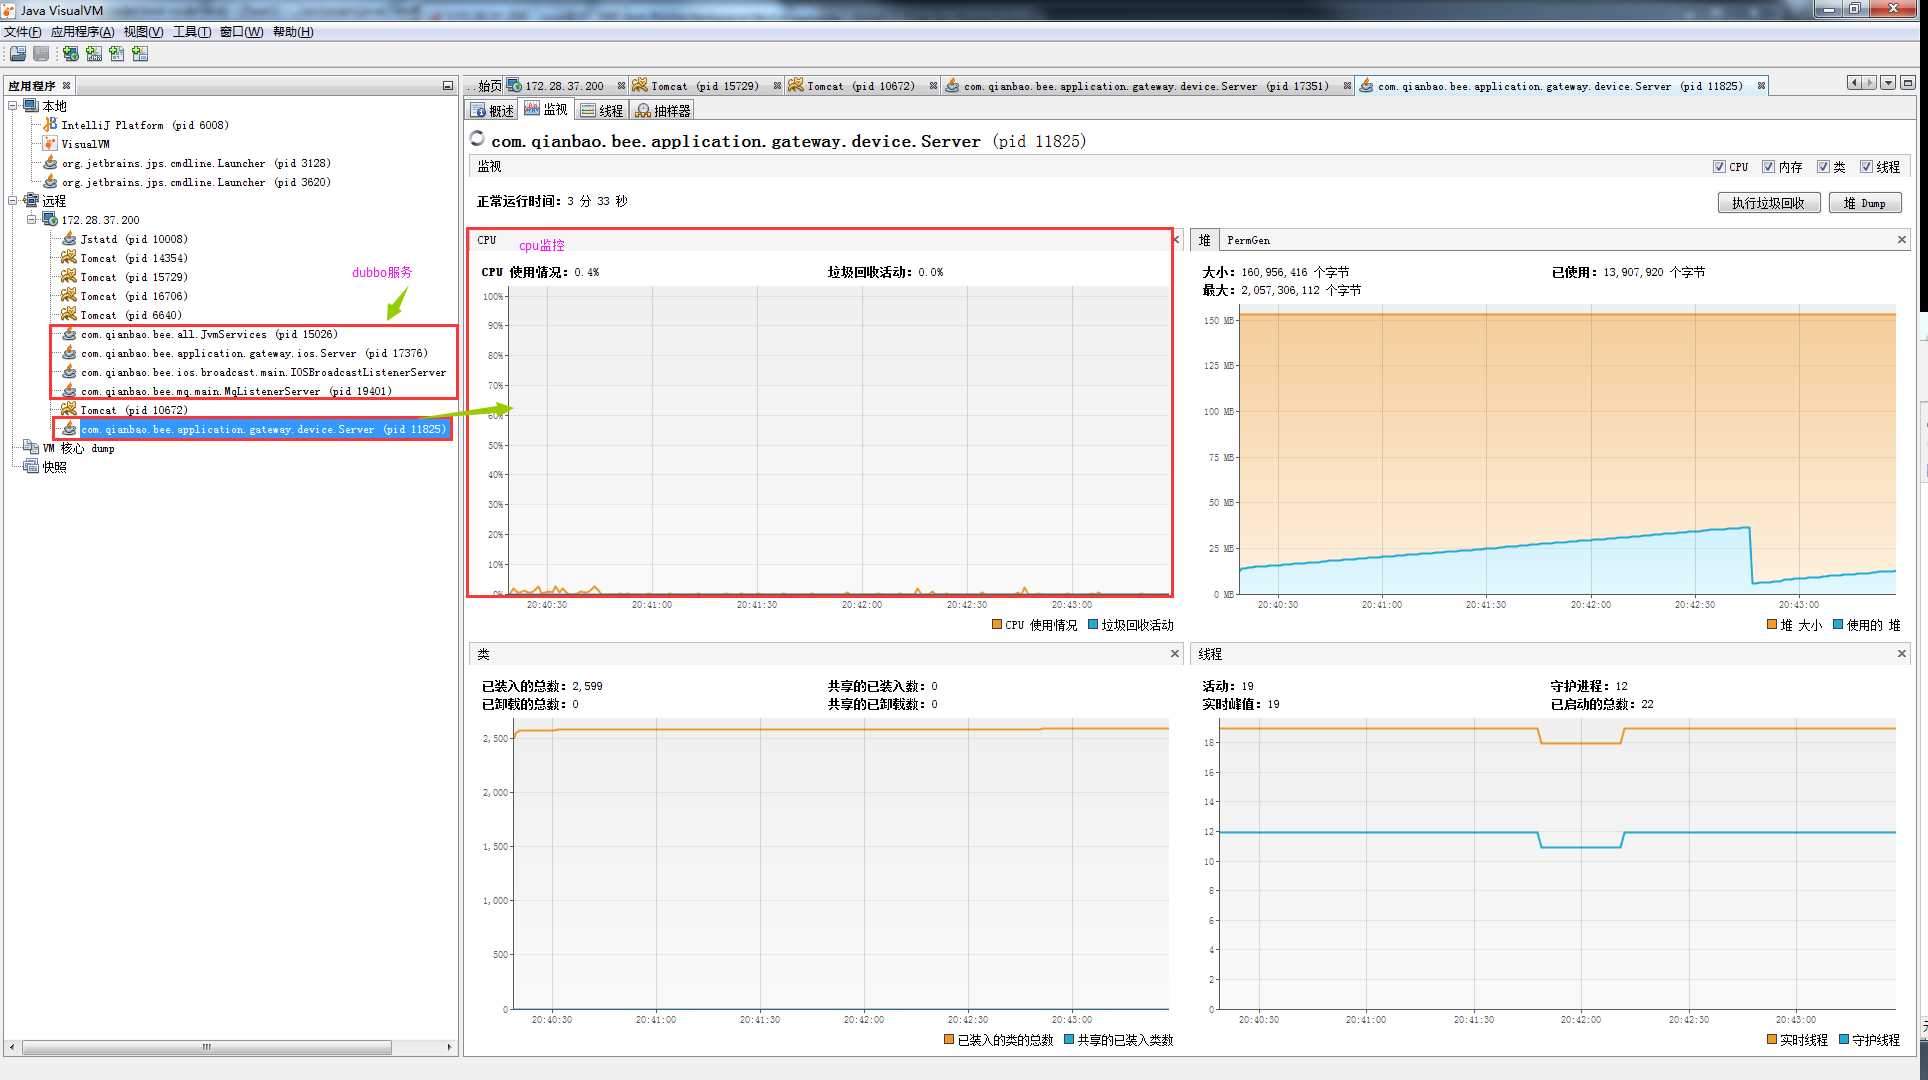Click the 堆 Dump button
The image size is (1928, 1080).
click(1865, 203)
